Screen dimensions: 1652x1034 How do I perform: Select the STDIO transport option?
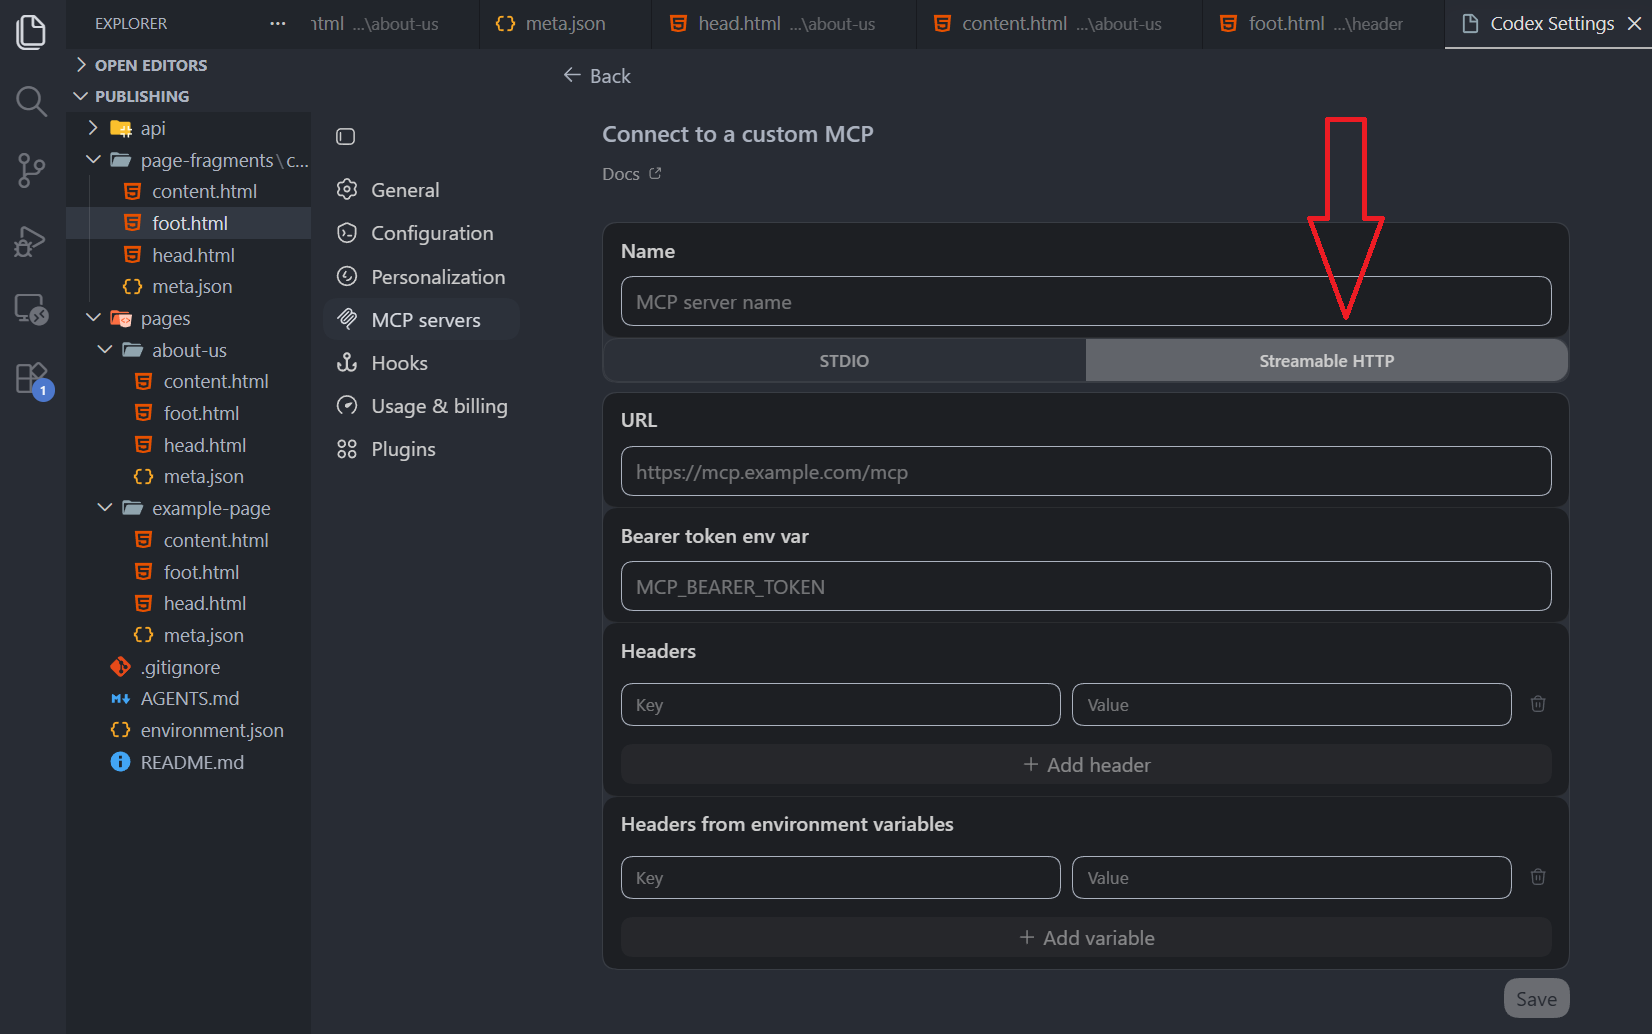click(x=844, y=361)
